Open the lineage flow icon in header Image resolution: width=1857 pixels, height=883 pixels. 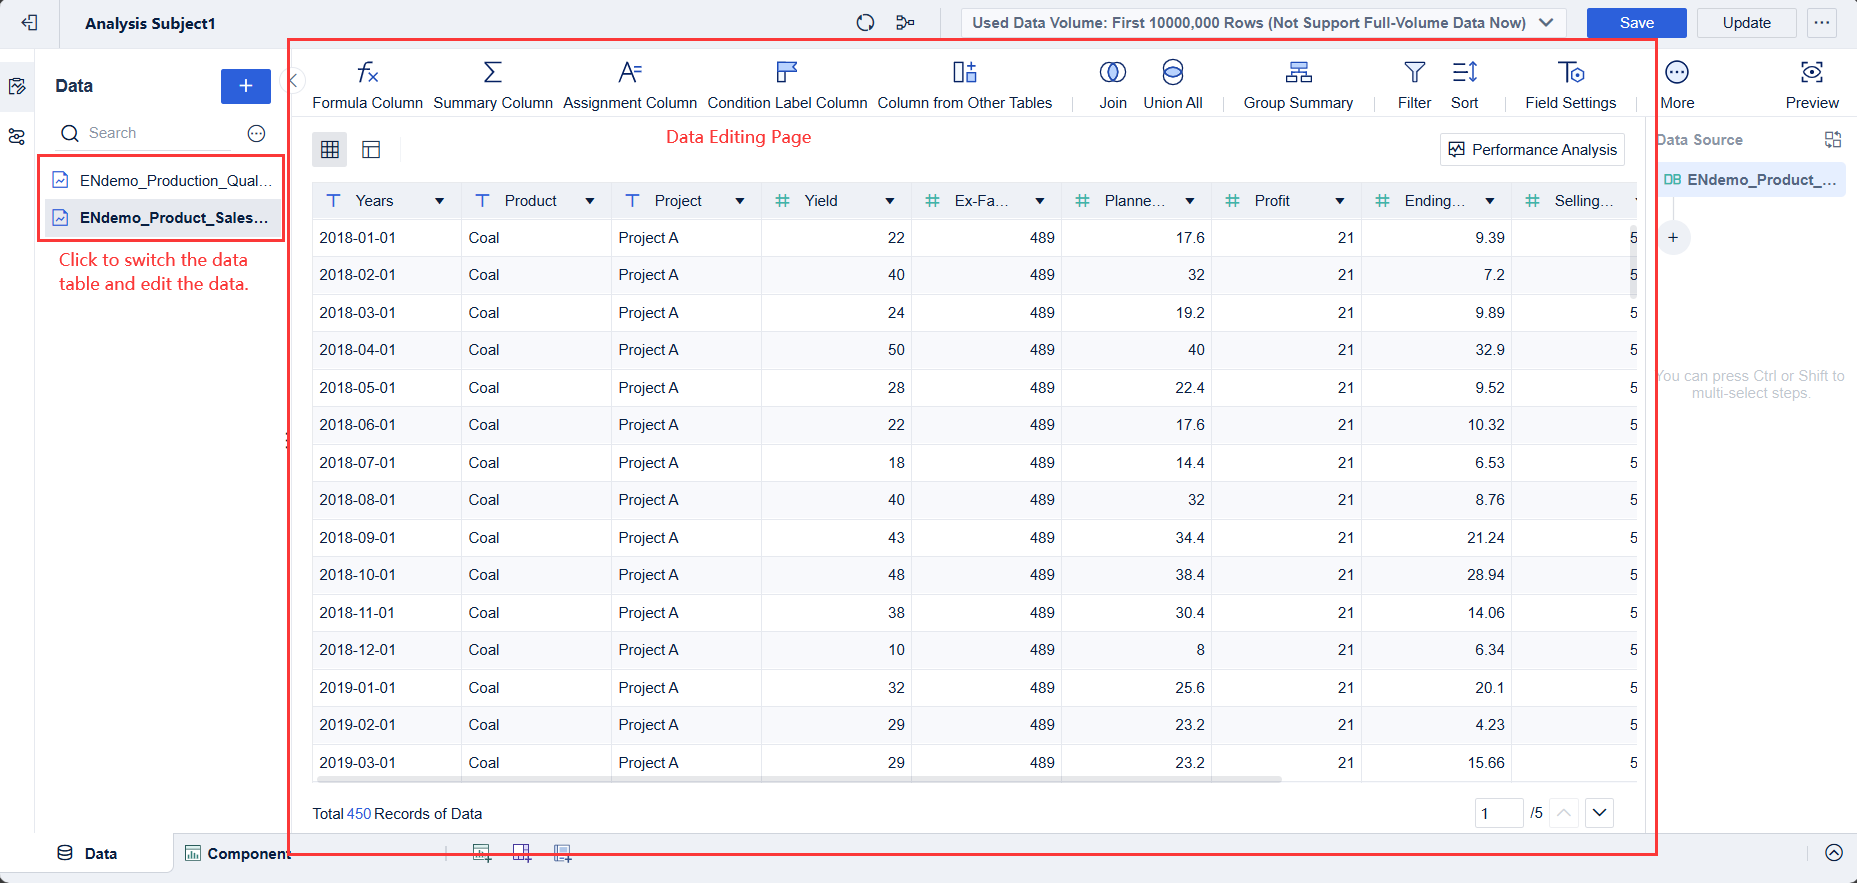(905, 22)
